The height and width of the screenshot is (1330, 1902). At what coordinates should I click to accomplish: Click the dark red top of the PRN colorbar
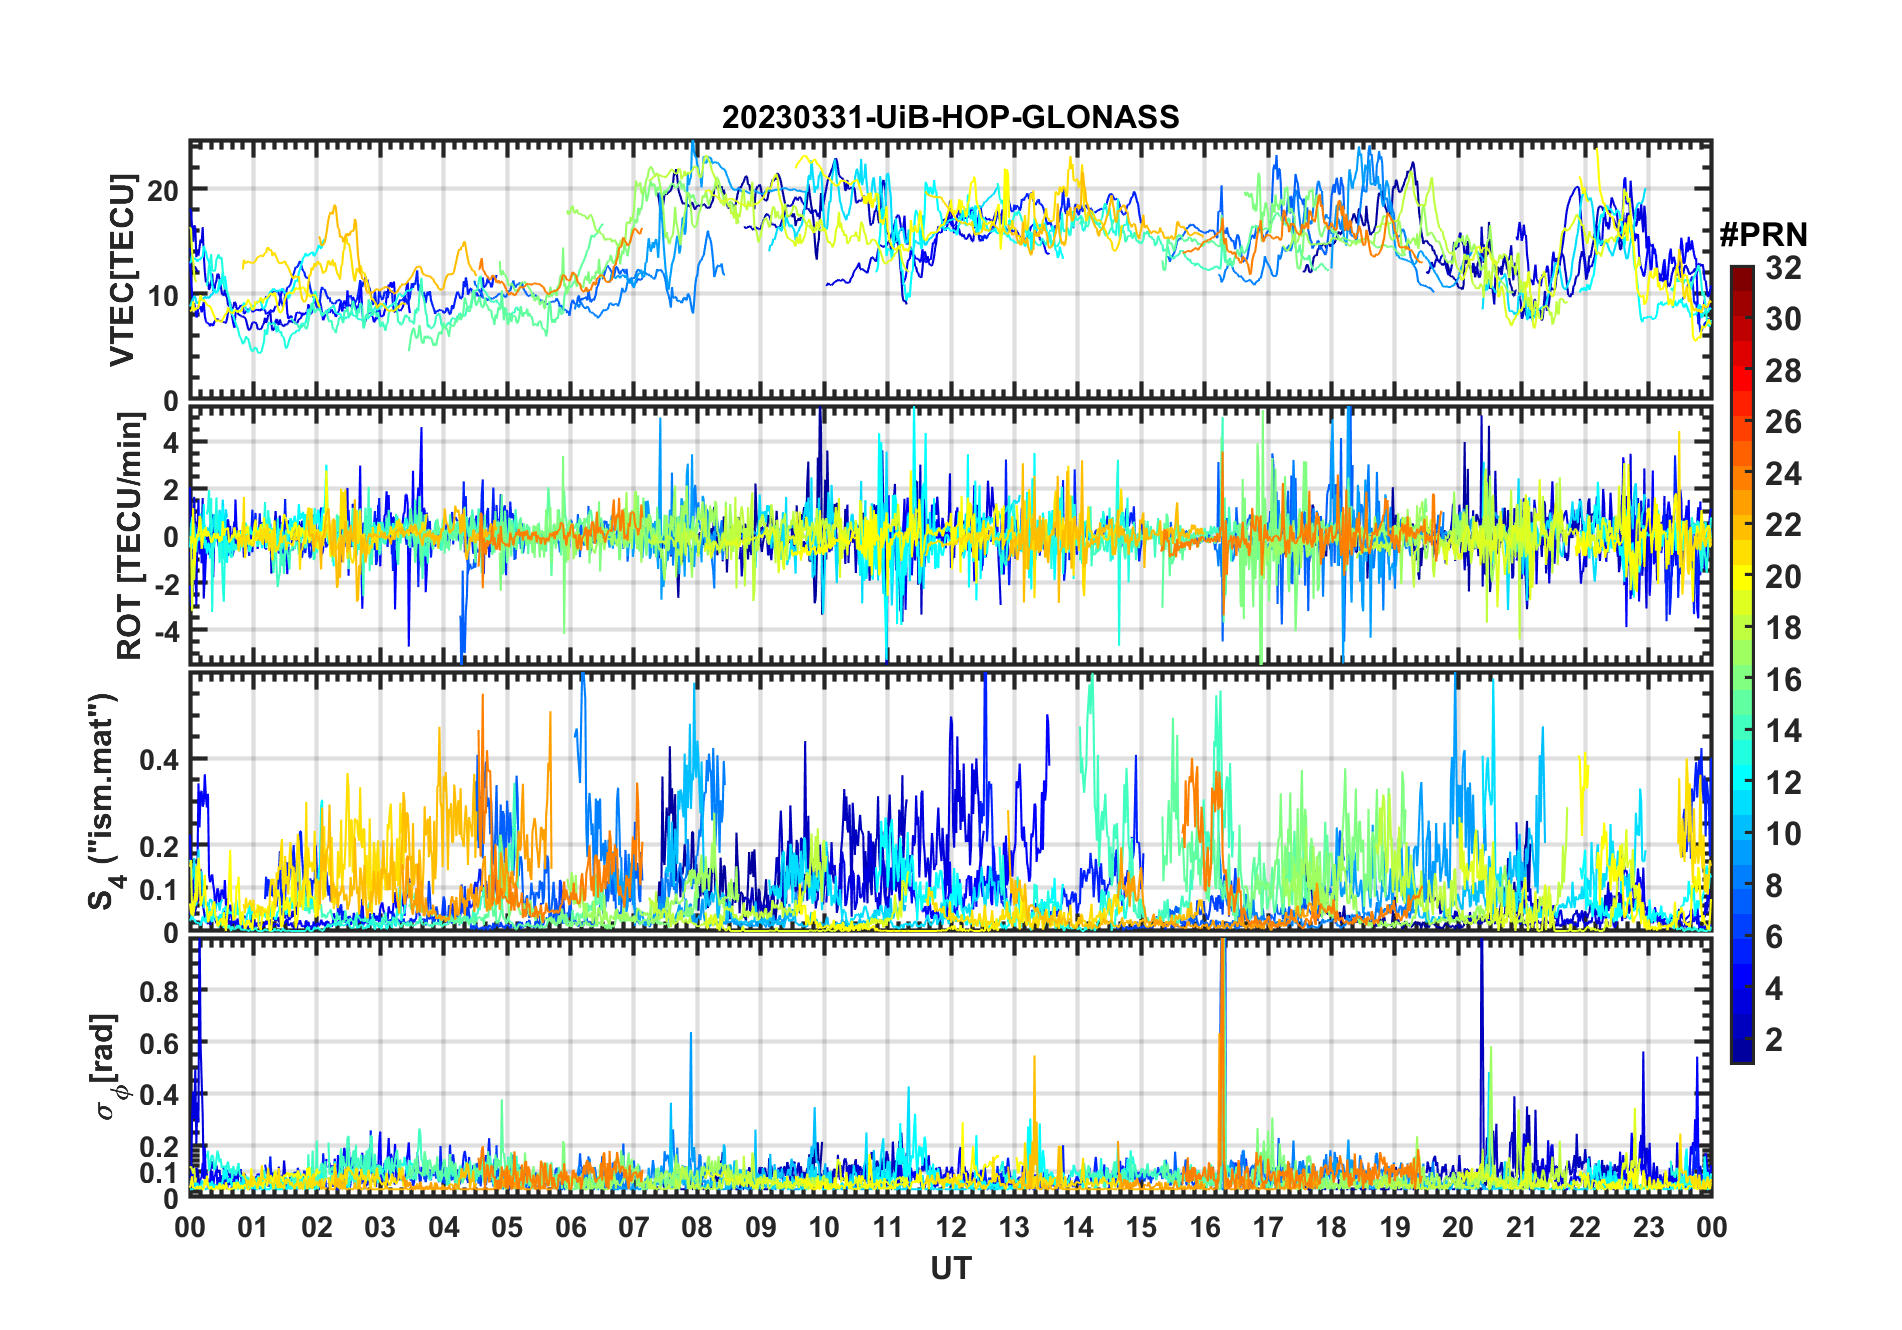coord(1742,275)
